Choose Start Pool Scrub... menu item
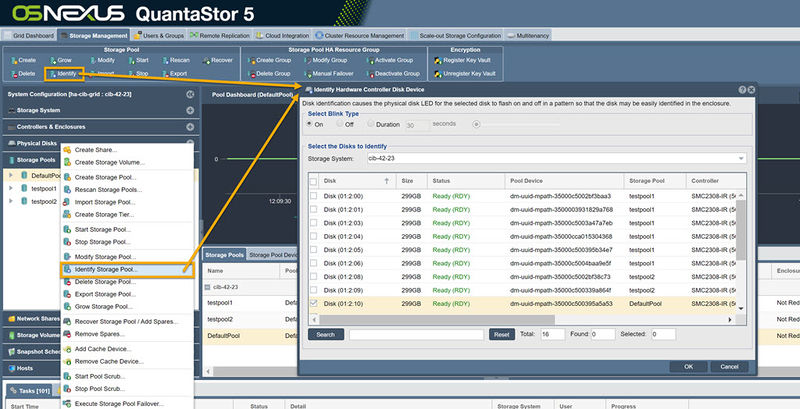This screenshot has height=409, width=800. coord(127,376)
